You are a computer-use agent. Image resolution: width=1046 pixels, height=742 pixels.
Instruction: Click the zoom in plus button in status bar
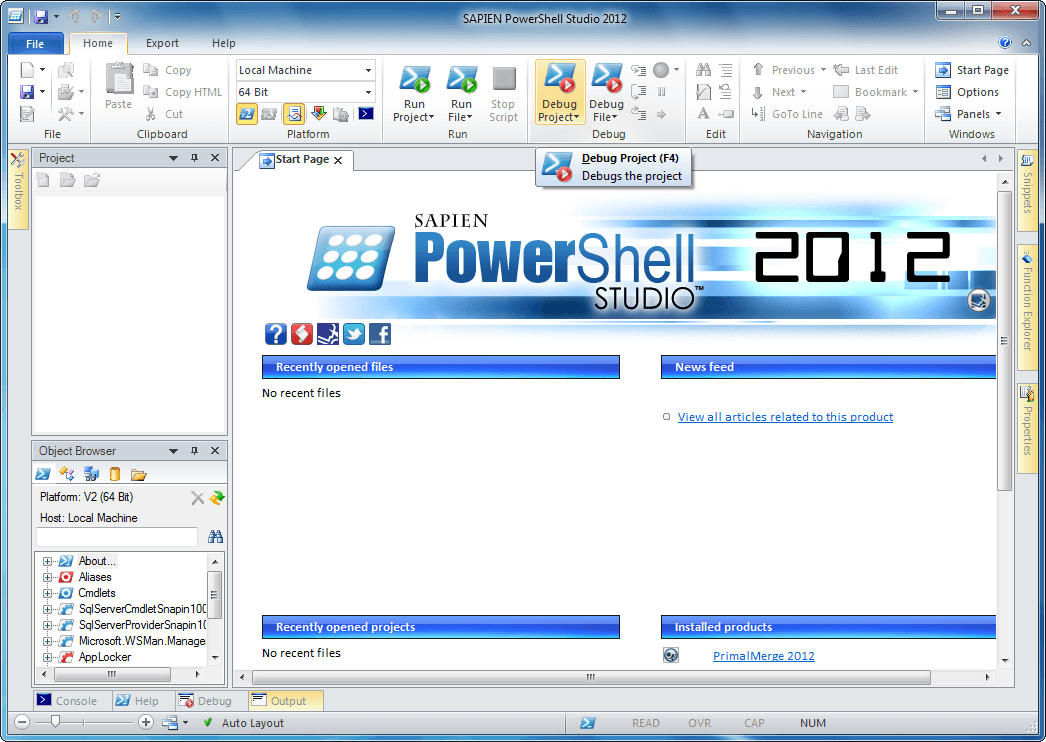click(x=146, y=722)
